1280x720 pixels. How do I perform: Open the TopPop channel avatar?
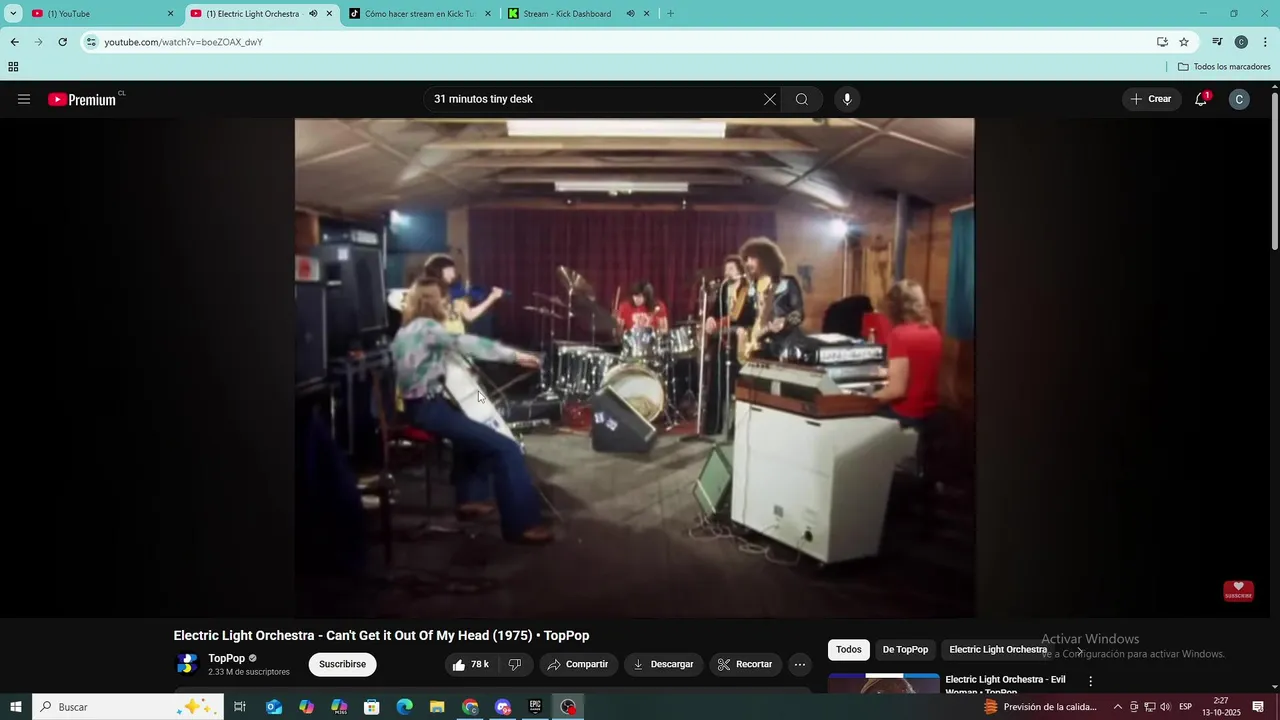coord(187,664)
